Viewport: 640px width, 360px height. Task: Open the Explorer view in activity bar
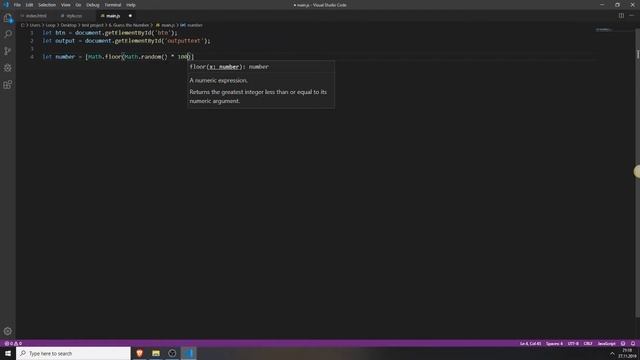(x=8, y=18)
